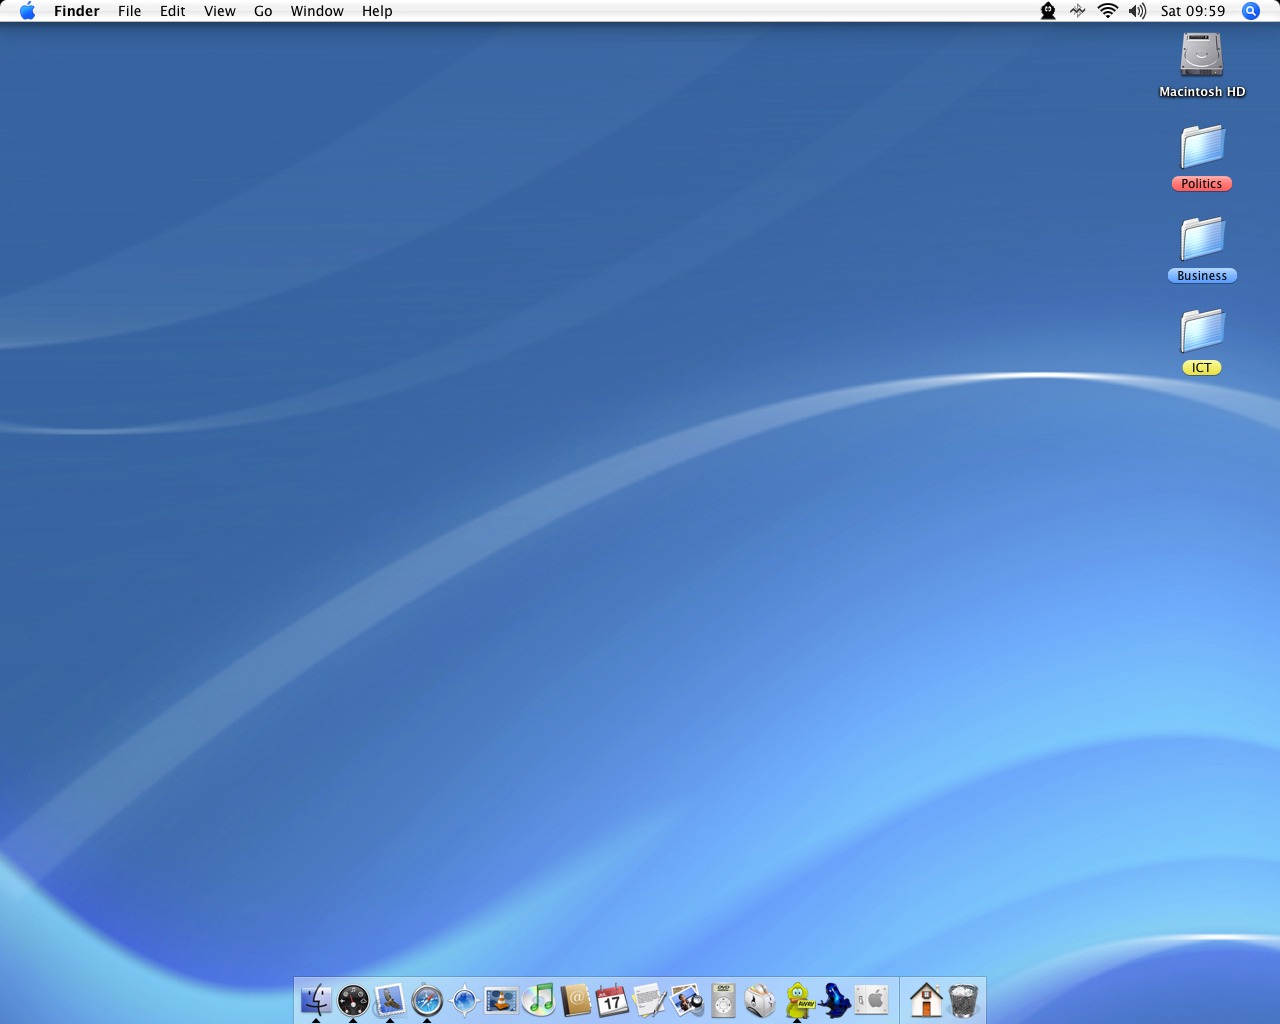The image size is (1280, 1024).
Task: Open the Mail app in the Dock
Action: (x=390, y=999)
